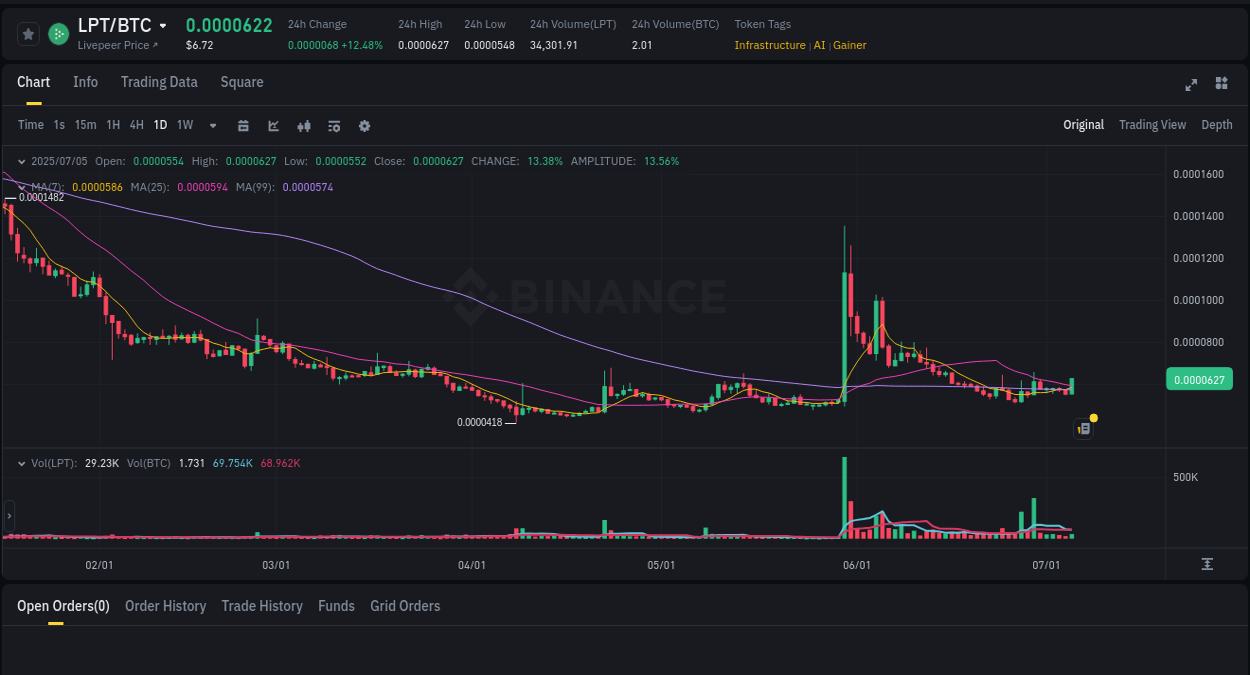Open the Trade History tab
Image resolution: width=1250 pixels, height=675 pixels.
[262, 606]
